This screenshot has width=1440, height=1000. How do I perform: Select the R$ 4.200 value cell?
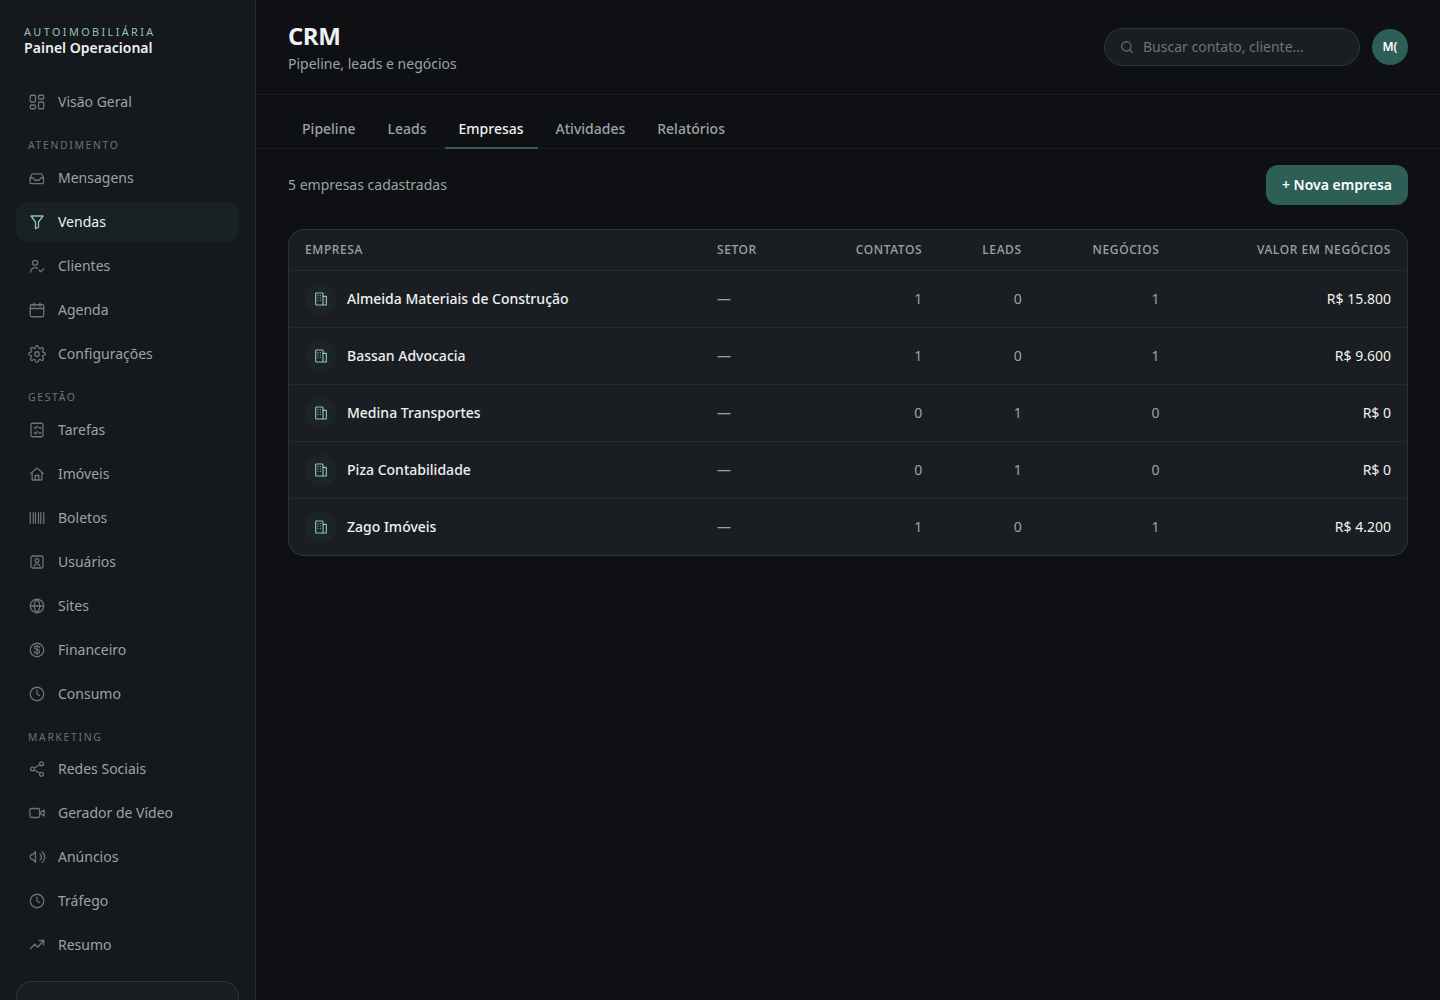pos(1363,527)
